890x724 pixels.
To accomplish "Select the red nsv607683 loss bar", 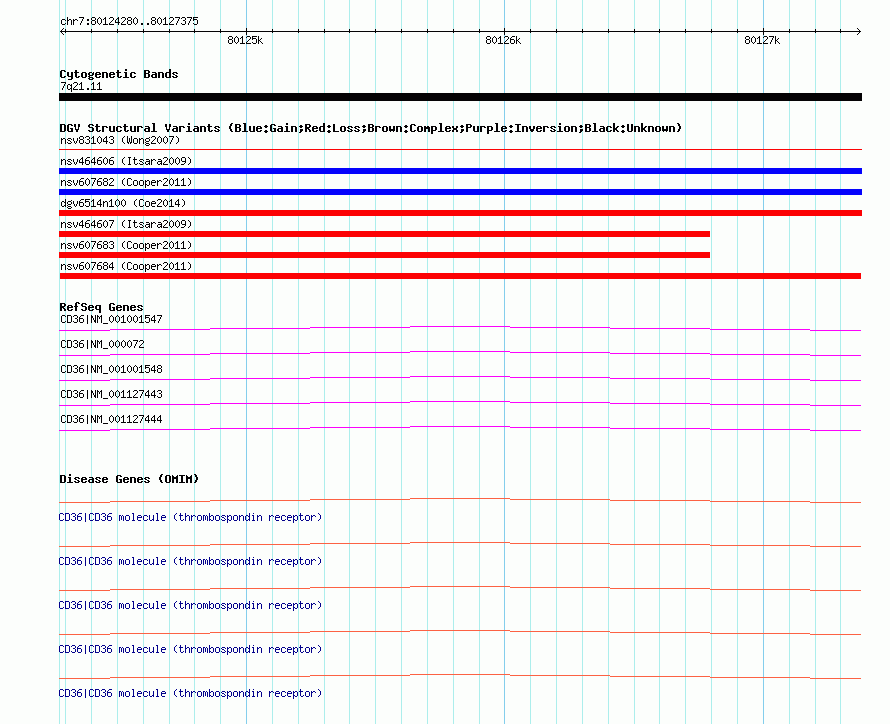I will click(384, 255).
